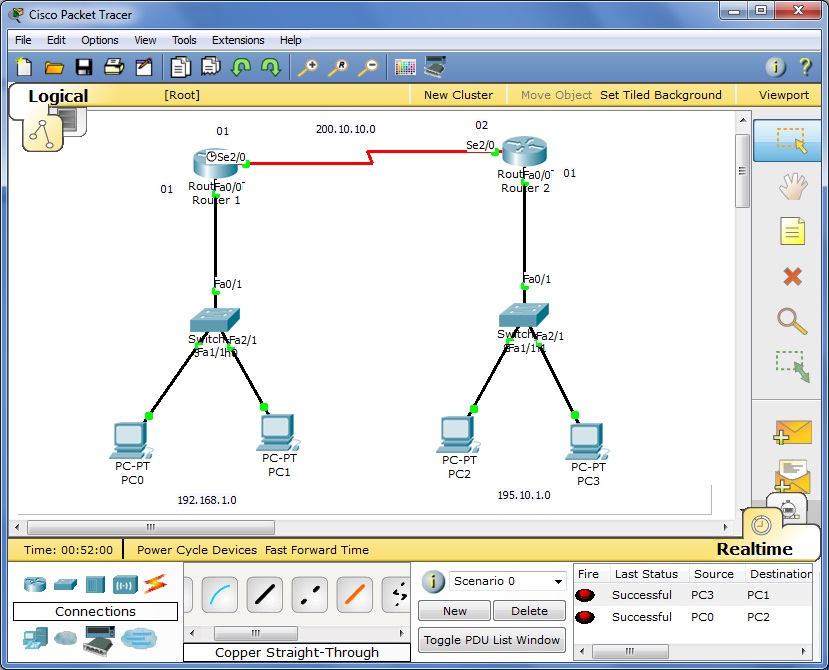Open the File menu
This screenshot has height=670, width=829.
[23, 40]
